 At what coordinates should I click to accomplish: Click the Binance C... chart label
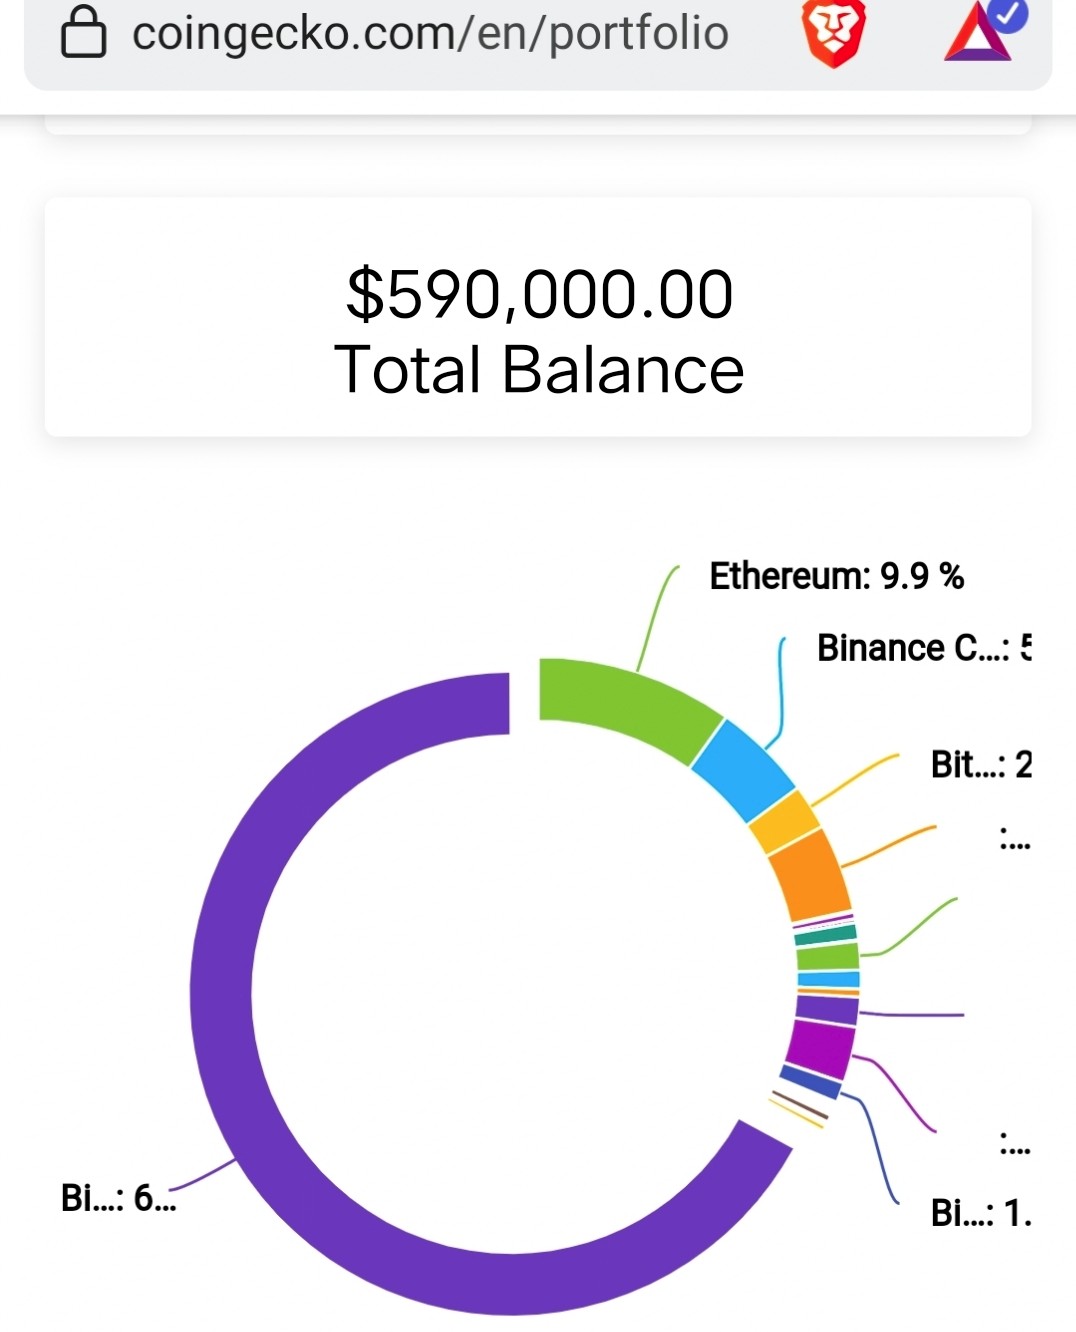pyautogui.click(x=924, y=648)
